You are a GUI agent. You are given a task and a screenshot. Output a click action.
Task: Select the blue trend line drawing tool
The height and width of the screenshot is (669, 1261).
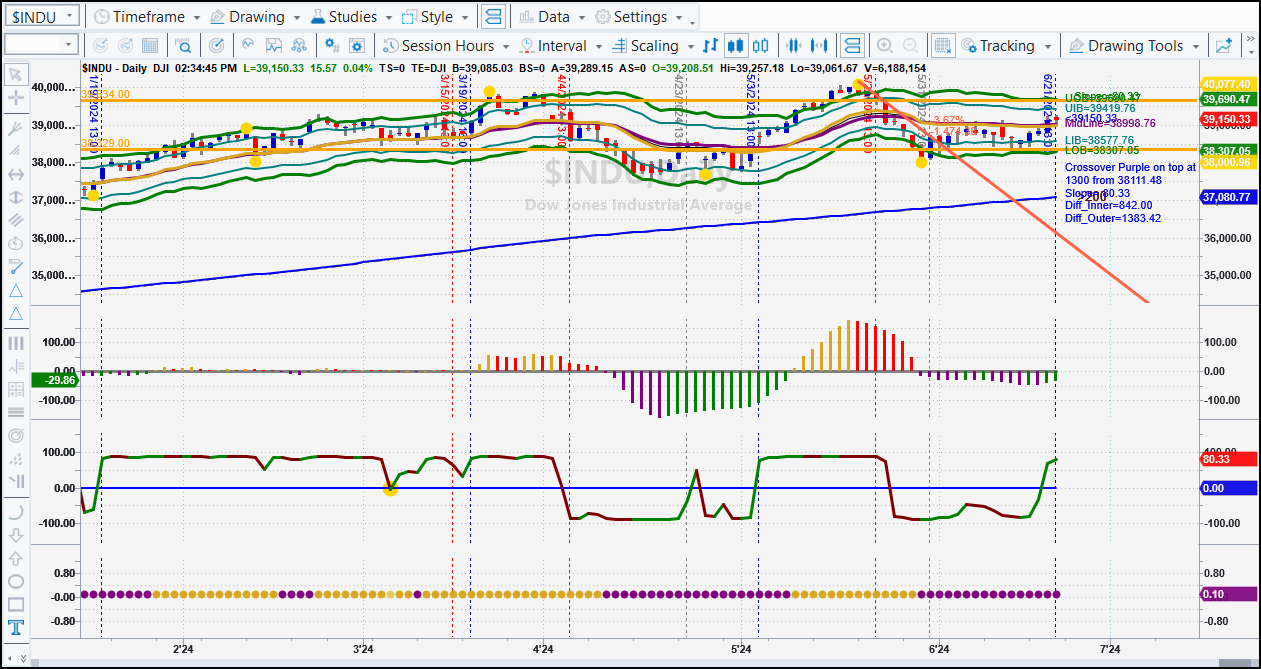(x=16, y=266)
